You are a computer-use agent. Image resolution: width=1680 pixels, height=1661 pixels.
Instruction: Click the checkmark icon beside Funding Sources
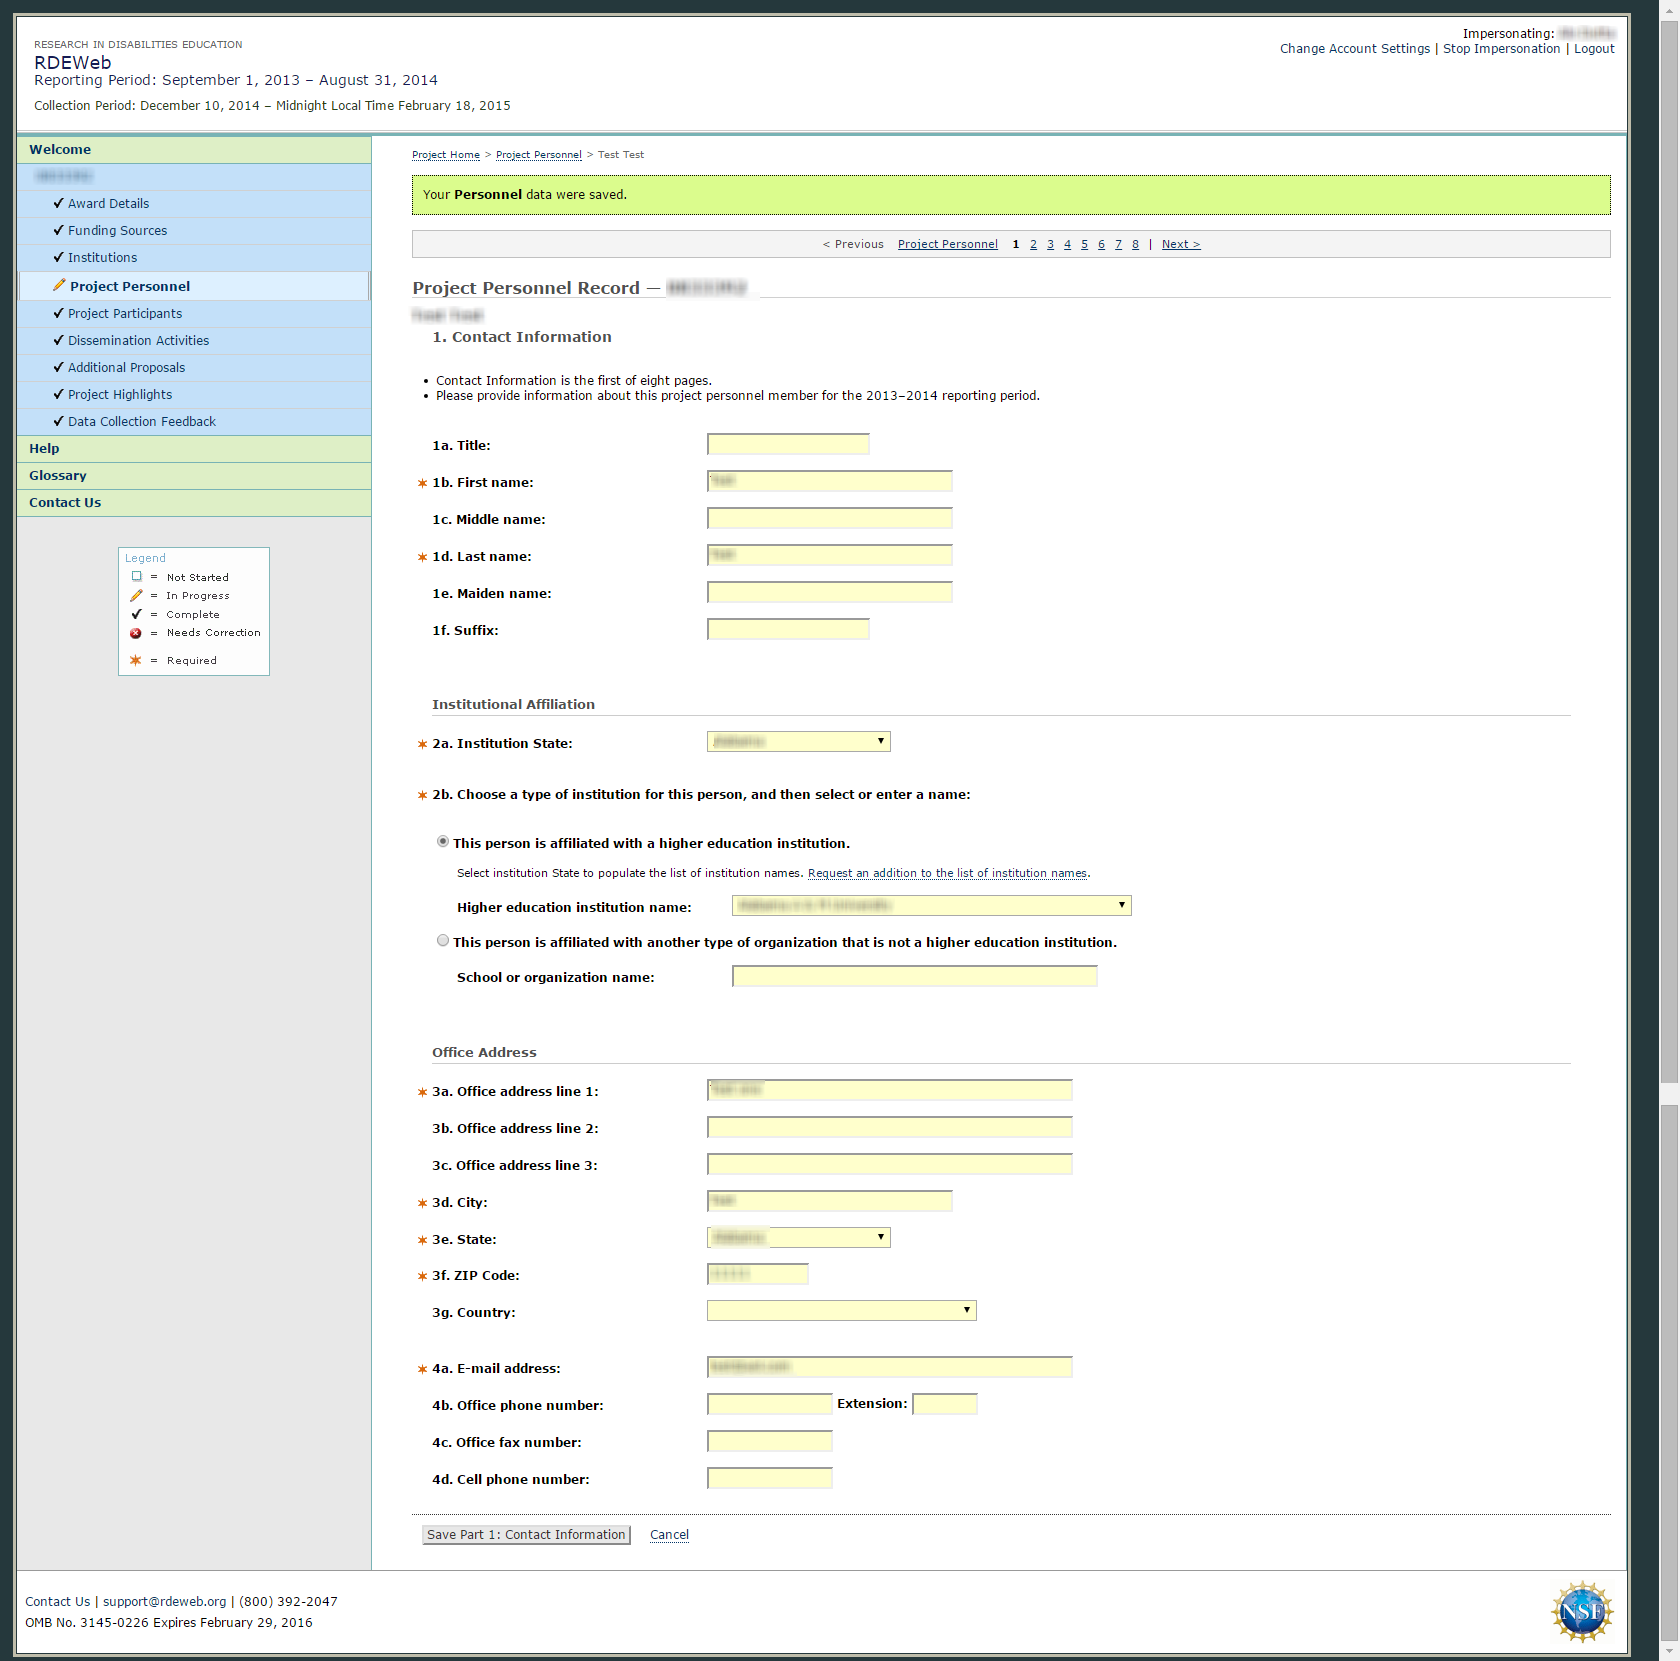coord(58,230)
